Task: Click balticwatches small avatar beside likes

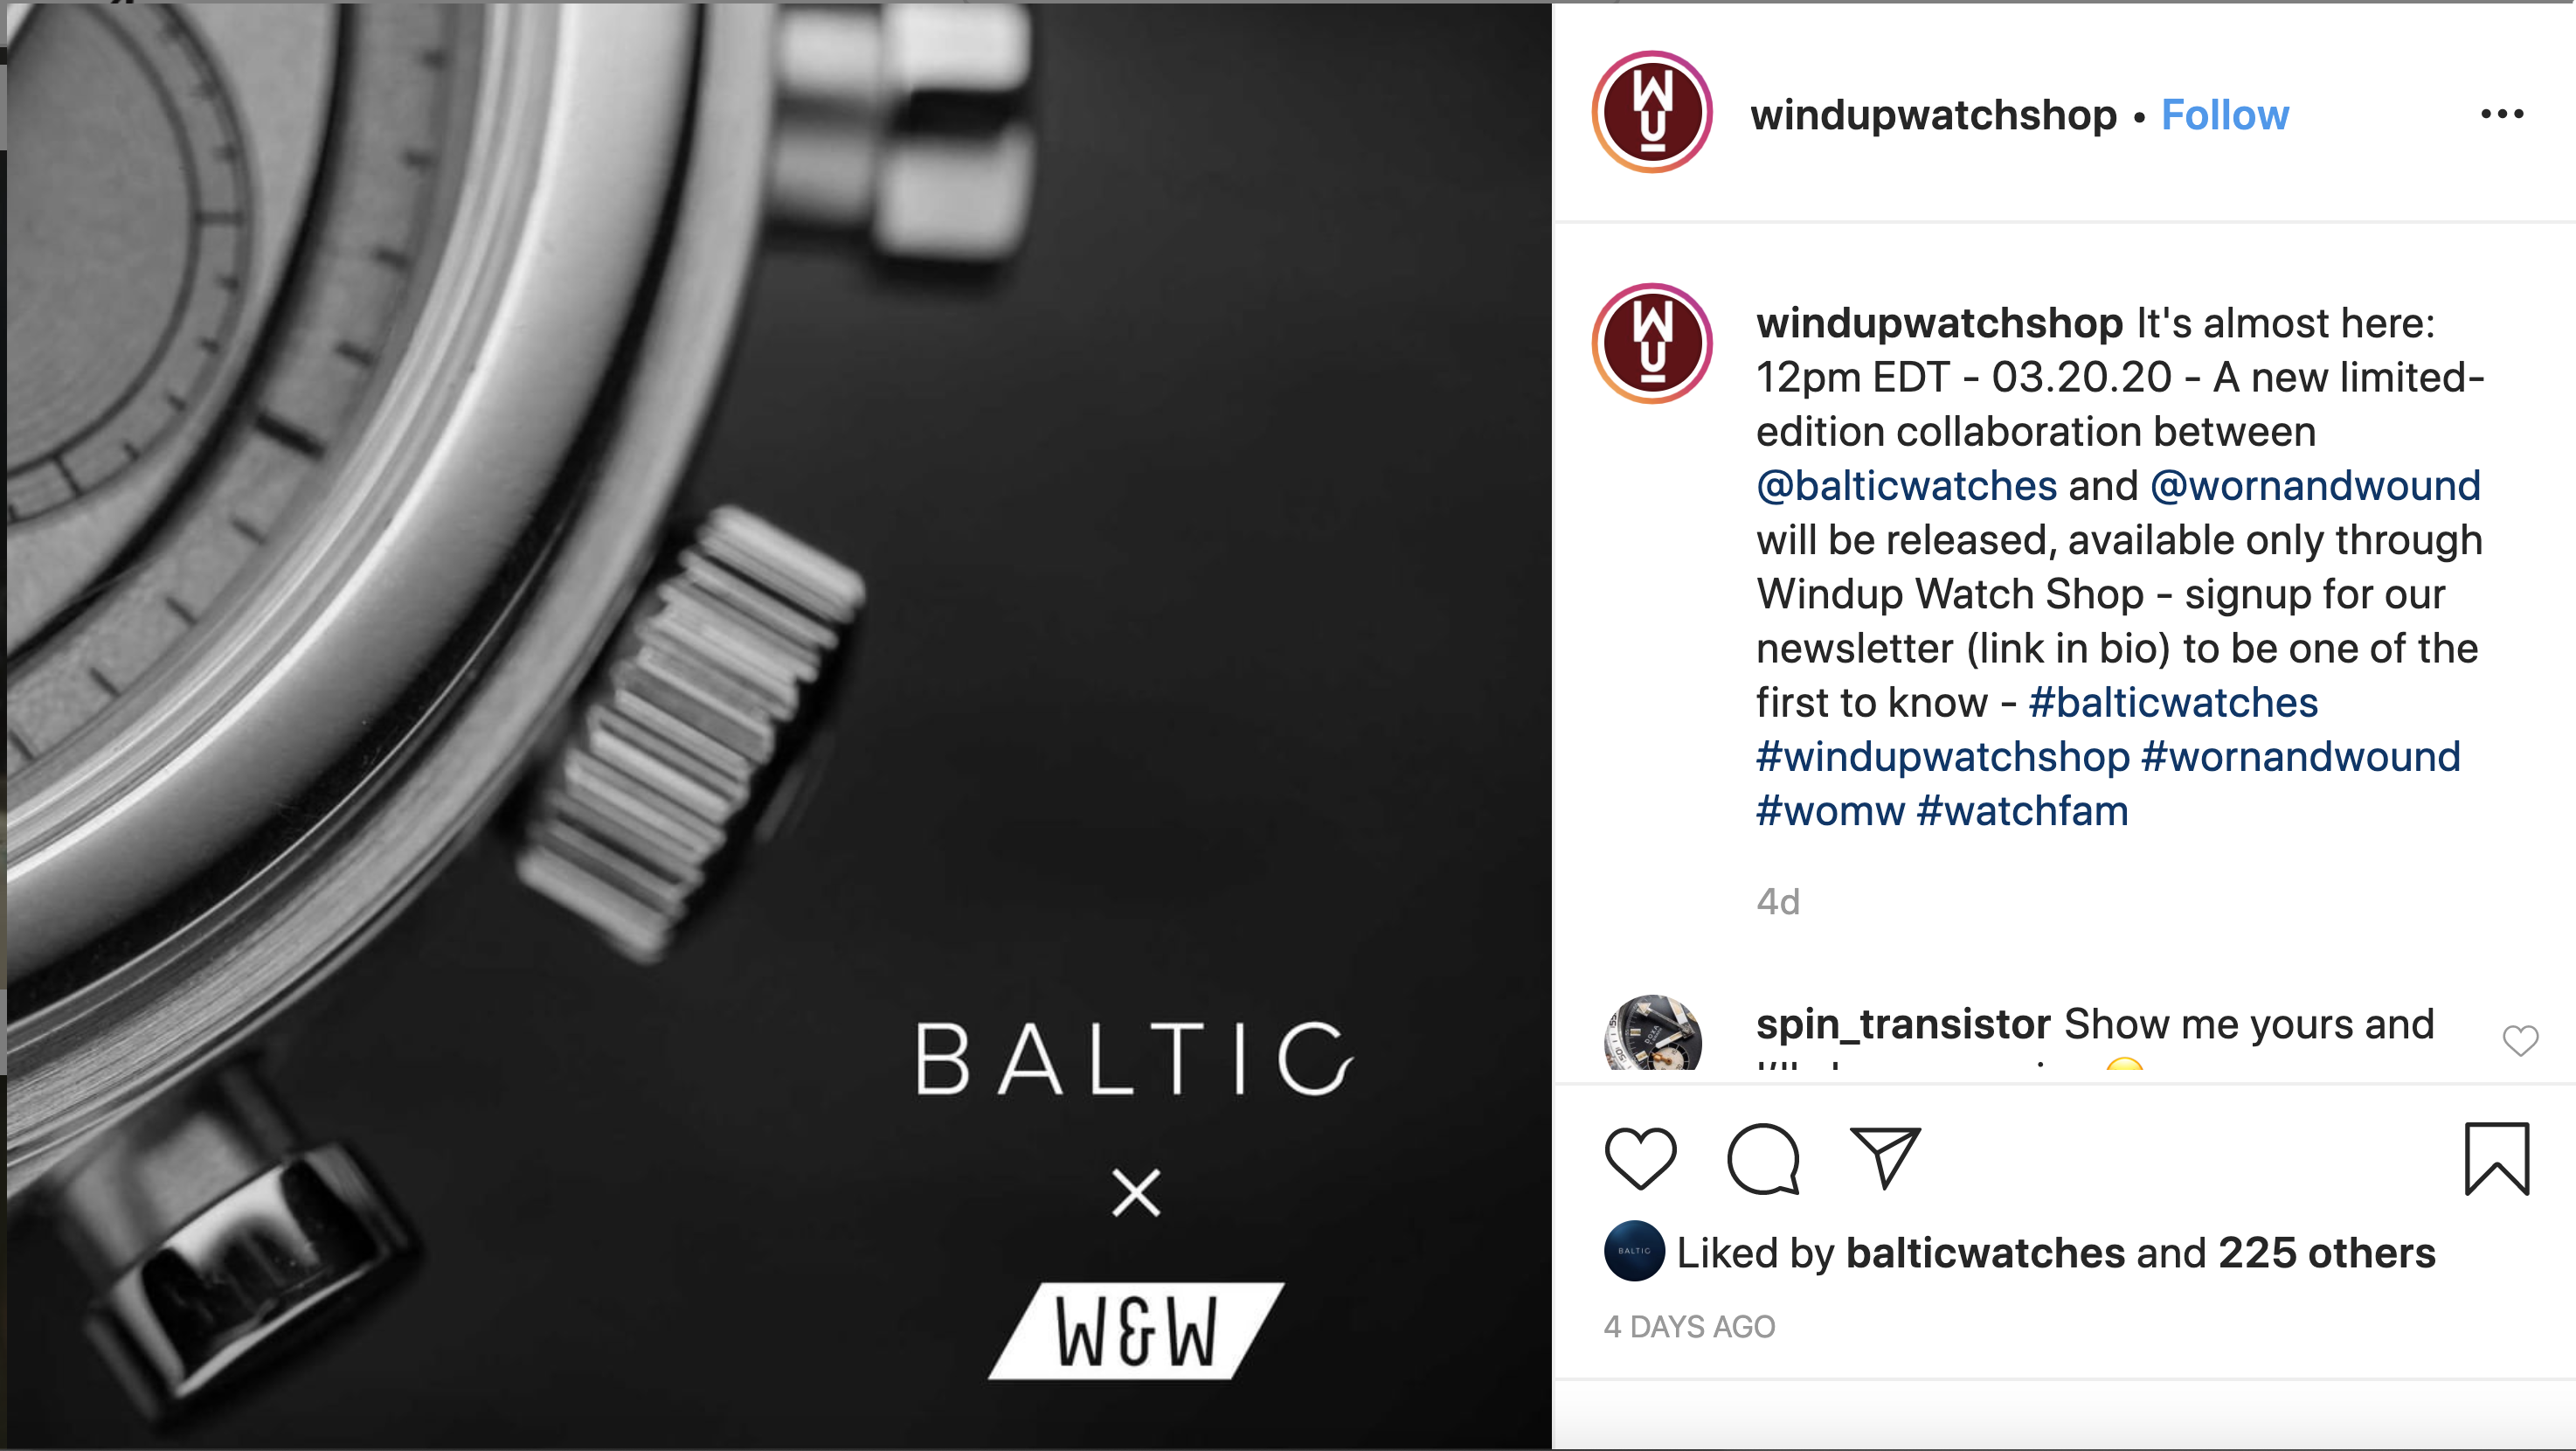Action: click(1634, 1251)
